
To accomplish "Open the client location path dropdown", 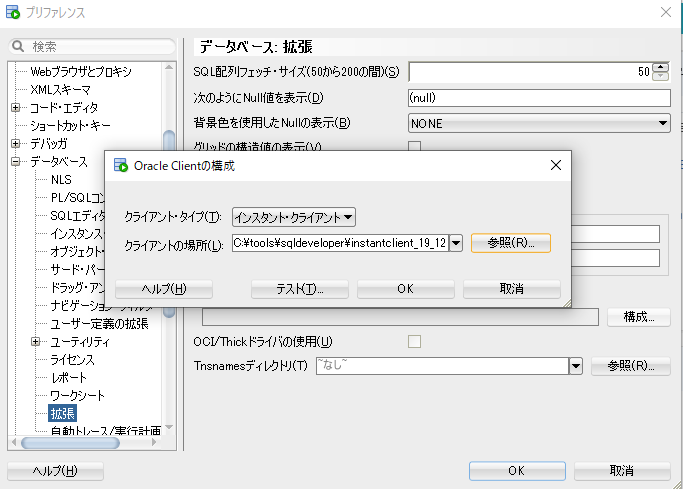I will 456,243.
